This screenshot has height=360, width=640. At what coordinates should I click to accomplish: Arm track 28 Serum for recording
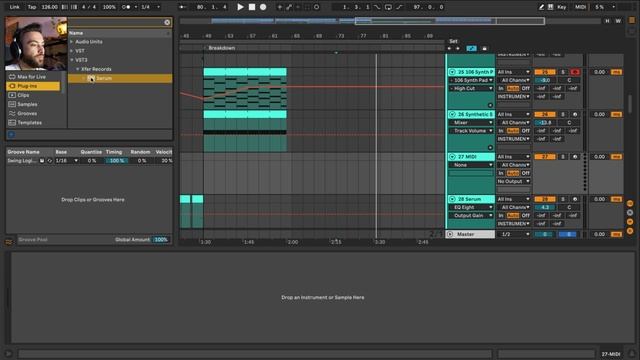coord(575,199)
